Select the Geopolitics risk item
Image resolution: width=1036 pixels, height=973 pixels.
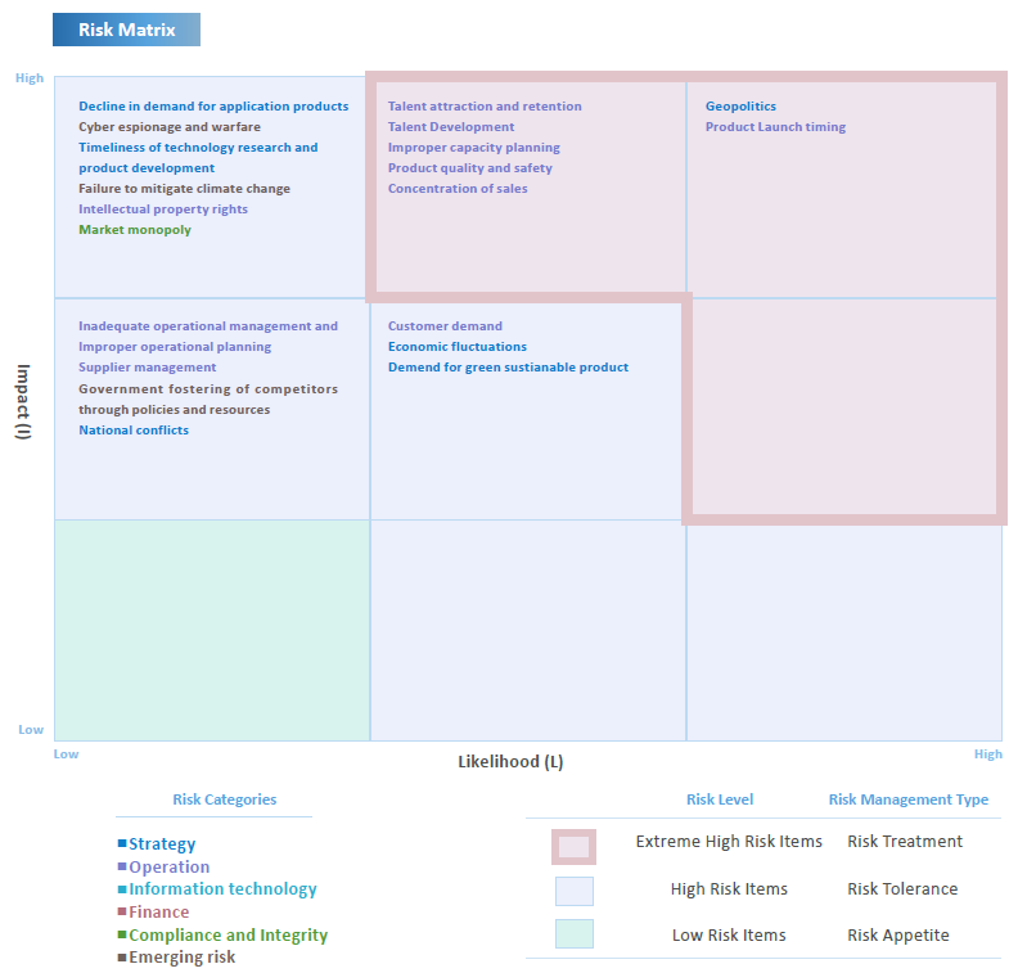point(740,106)
